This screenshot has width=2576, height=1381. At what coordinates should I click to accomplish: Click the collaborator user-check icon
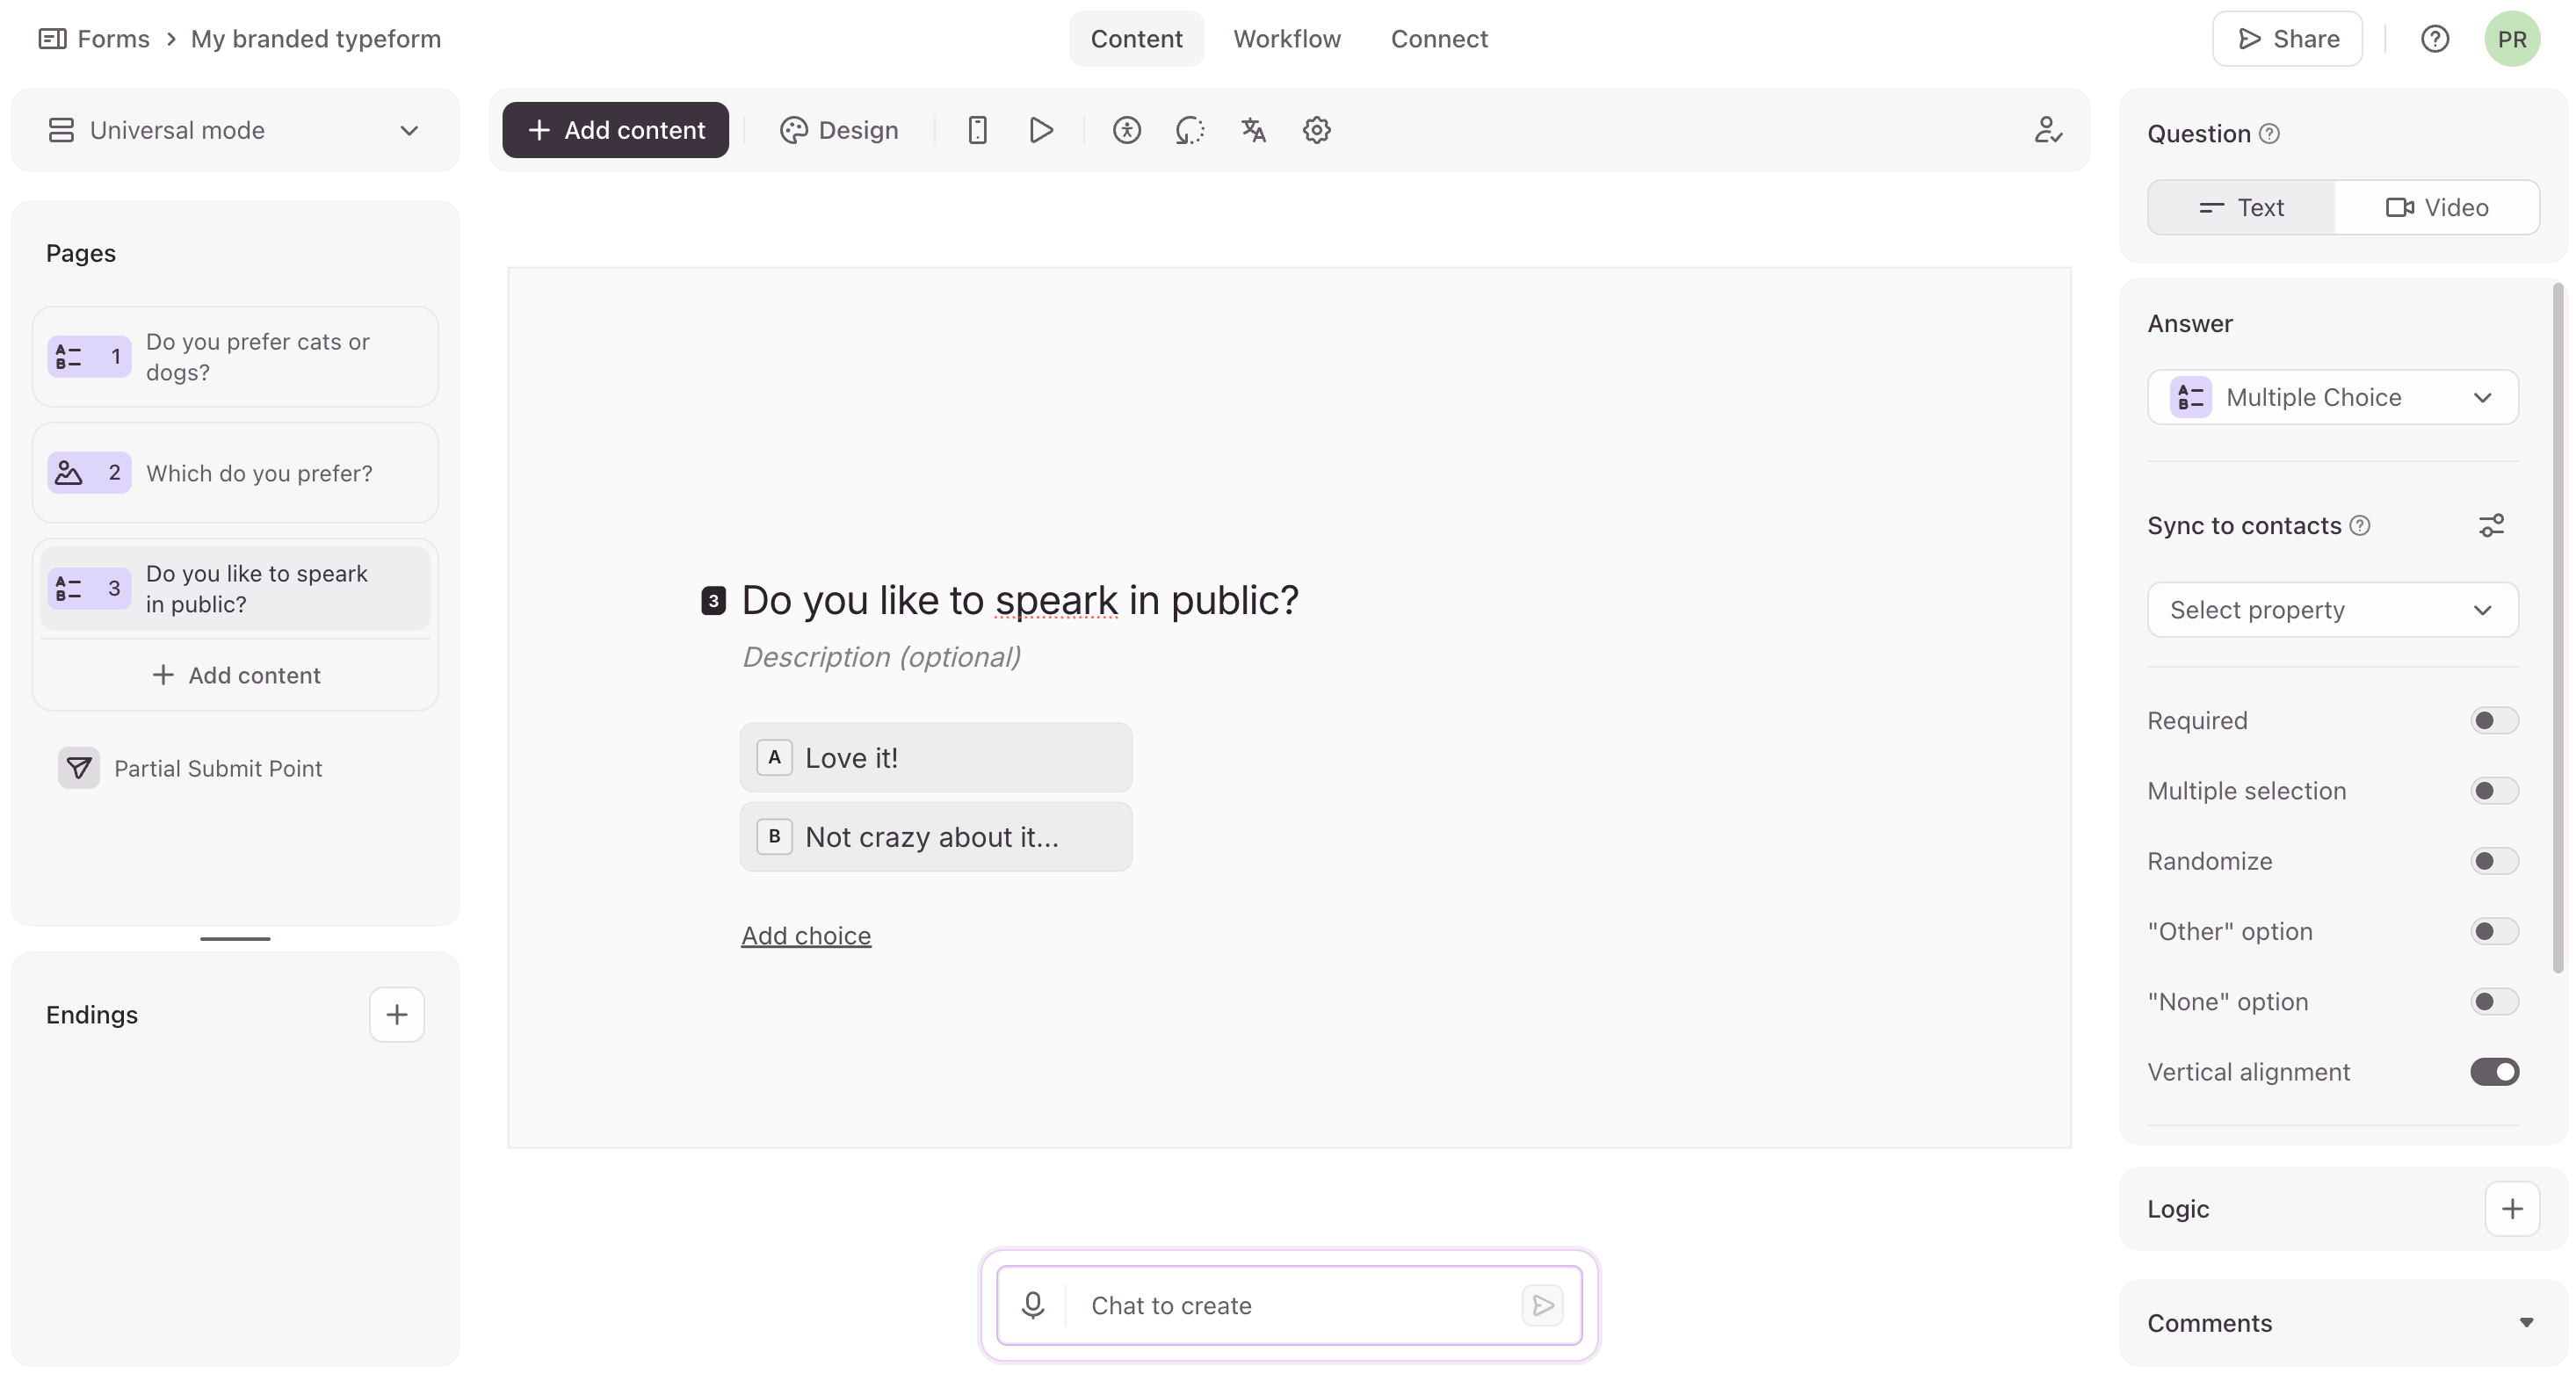pyautogui.click(x=2047, y=130)
